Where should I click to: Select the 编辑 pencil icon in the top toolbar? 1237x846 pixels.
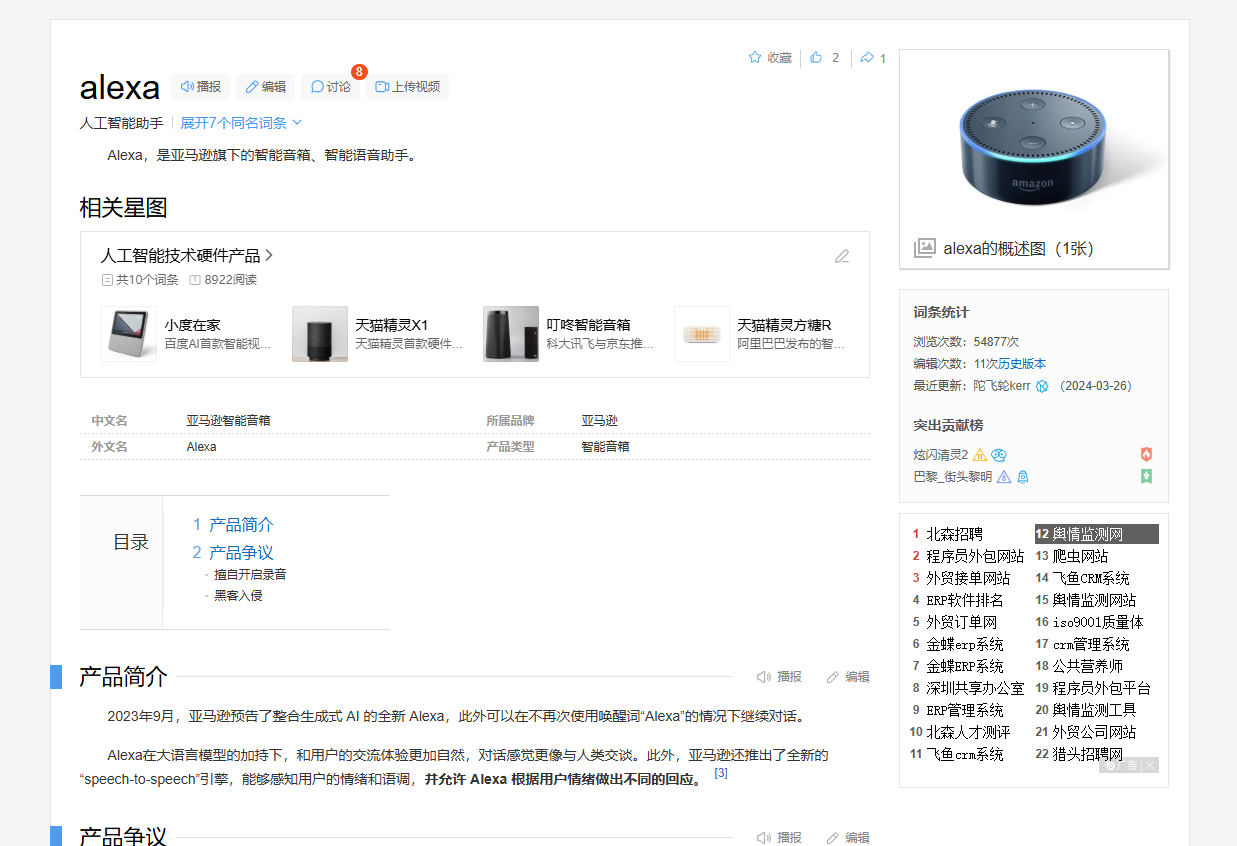pyautogui.click(x=252, y=86)
